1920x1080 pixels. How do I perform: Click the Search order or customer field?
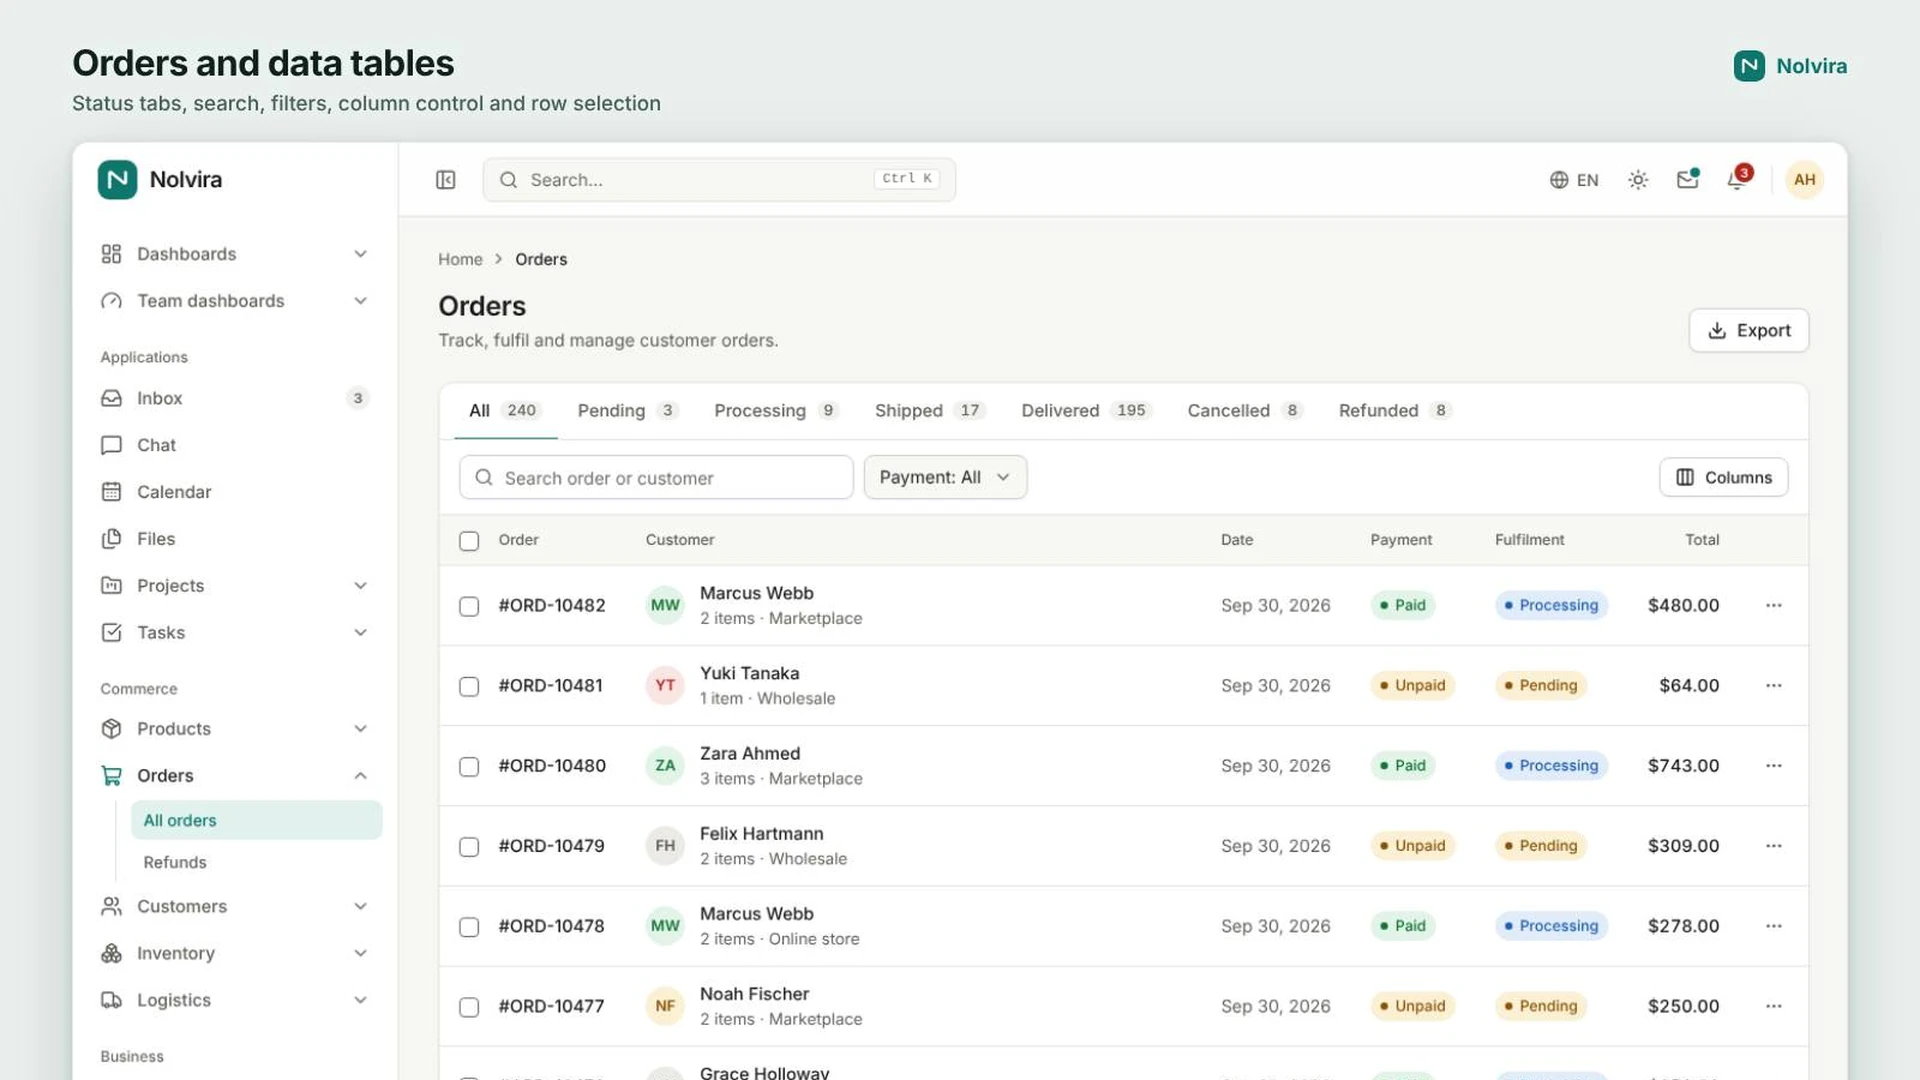656,477
